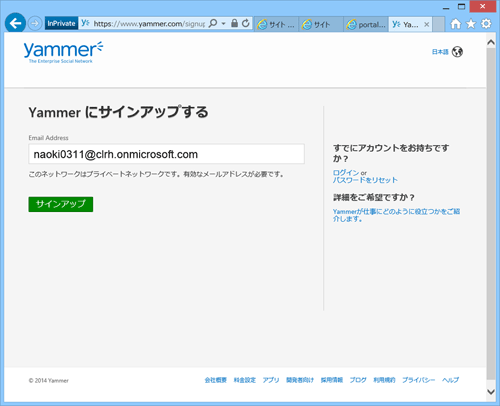Maximize the browser window
Viewport: 500px width, 406px height.
461,7
